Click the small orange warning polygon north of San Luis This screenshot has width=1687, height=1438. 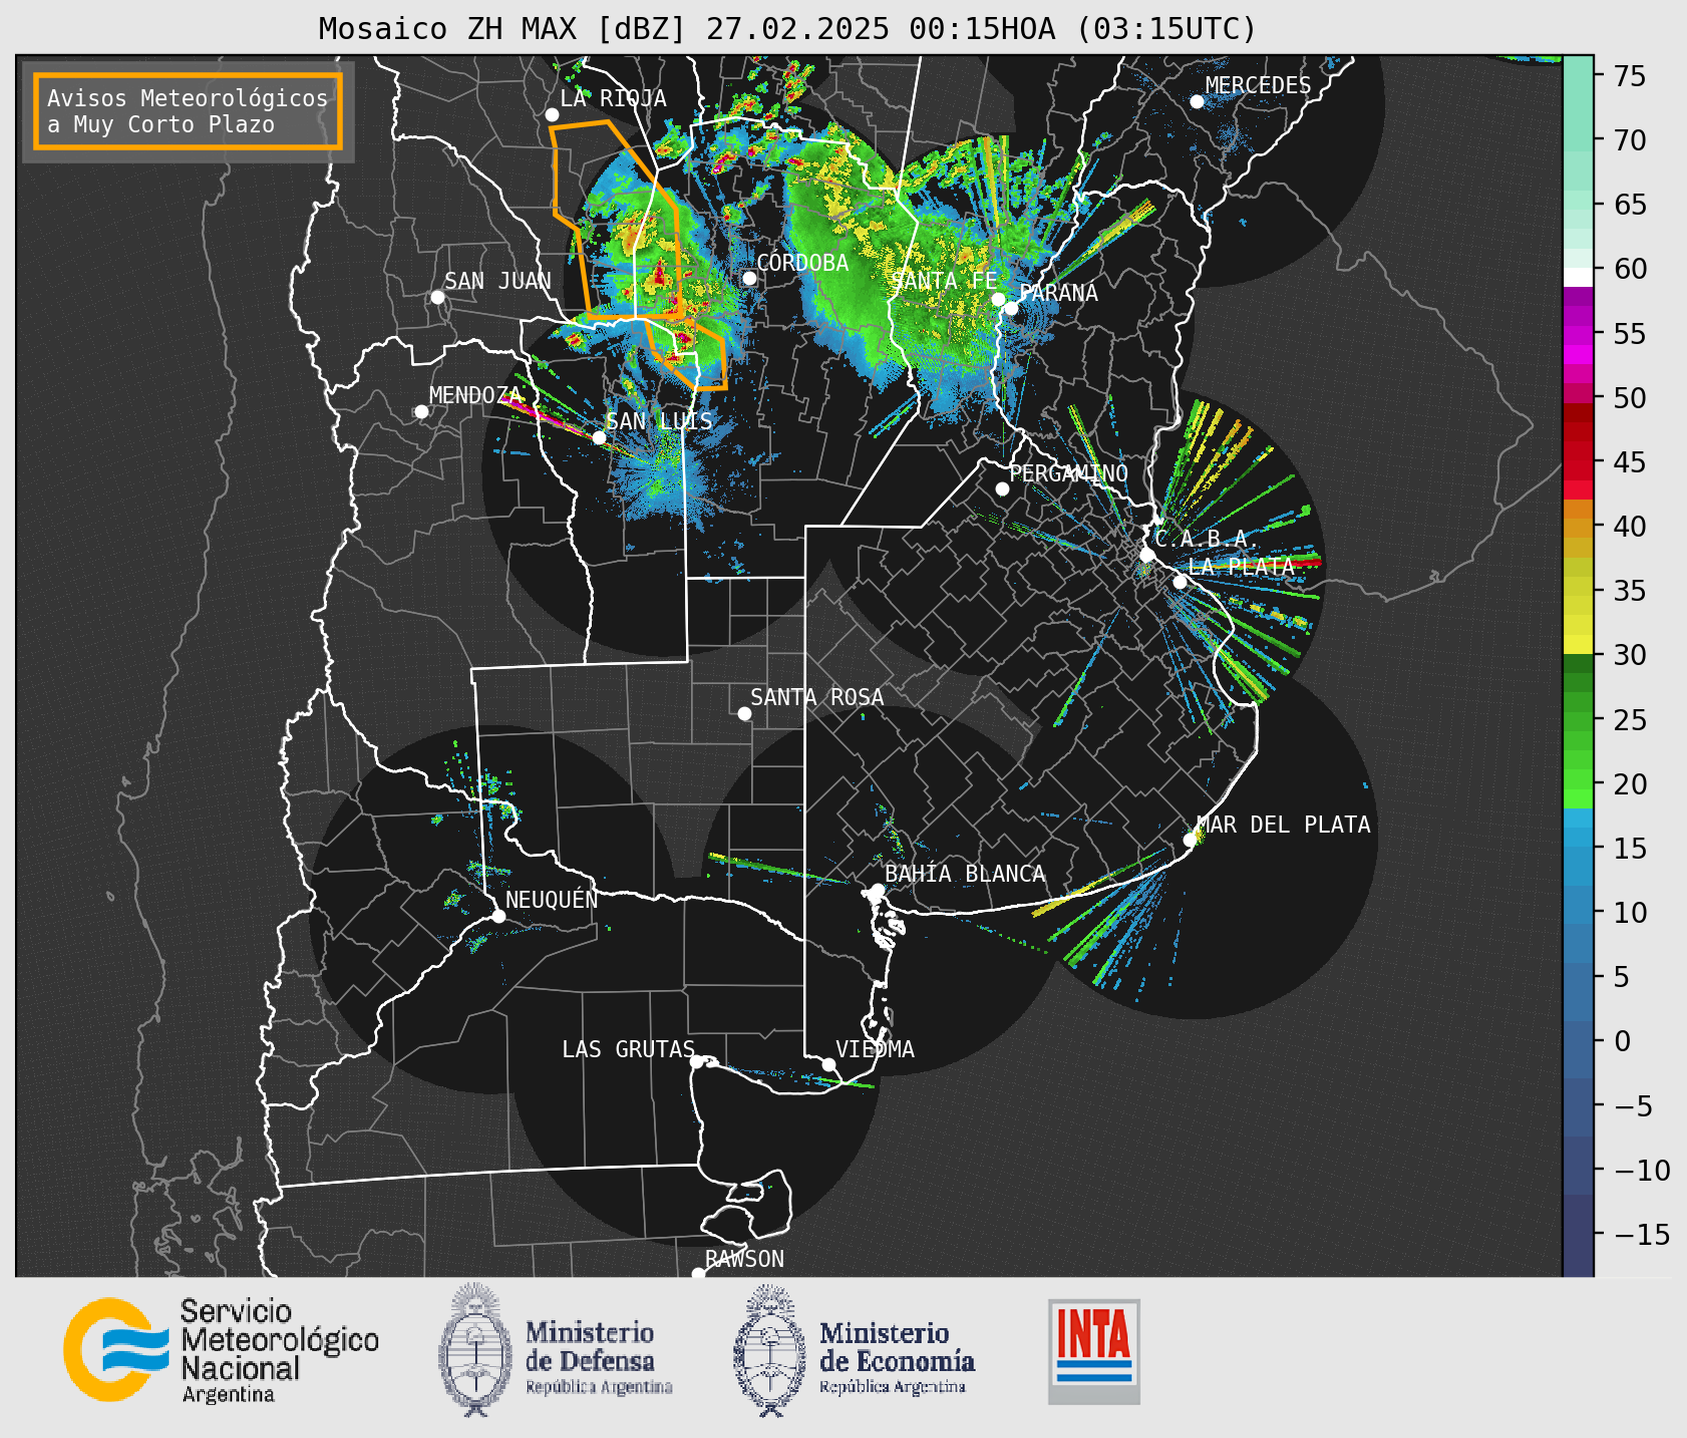click(689, 353)
